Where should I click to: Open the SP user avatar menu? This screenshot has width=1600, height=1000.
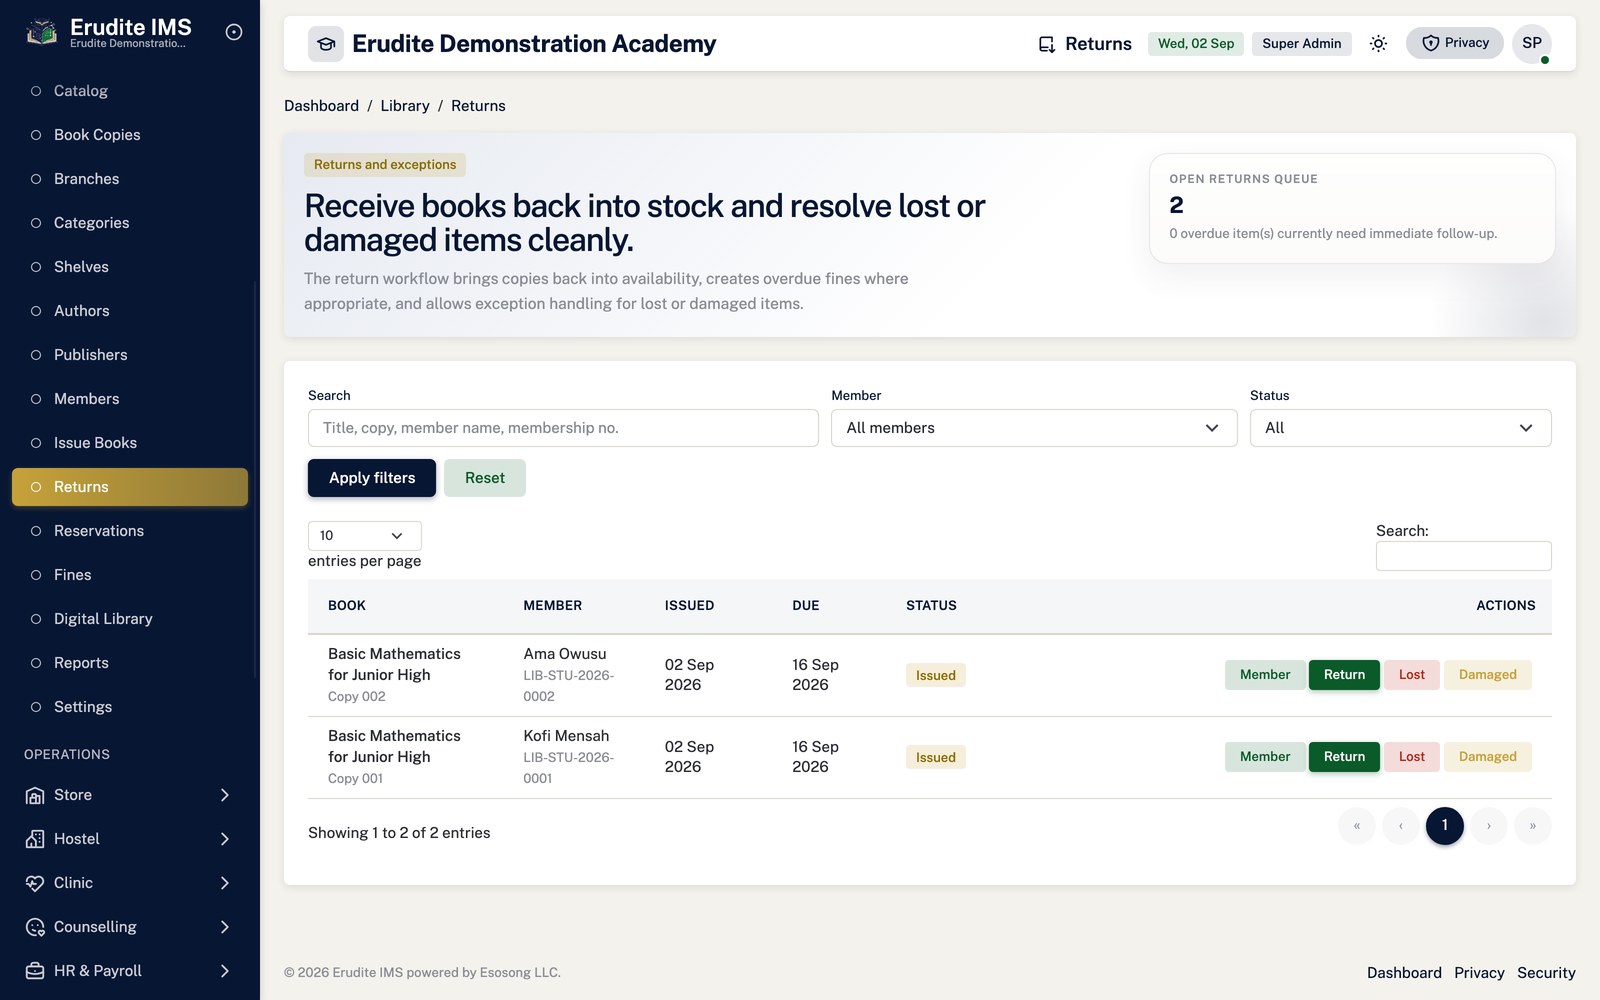click(x=1532, y=43)
